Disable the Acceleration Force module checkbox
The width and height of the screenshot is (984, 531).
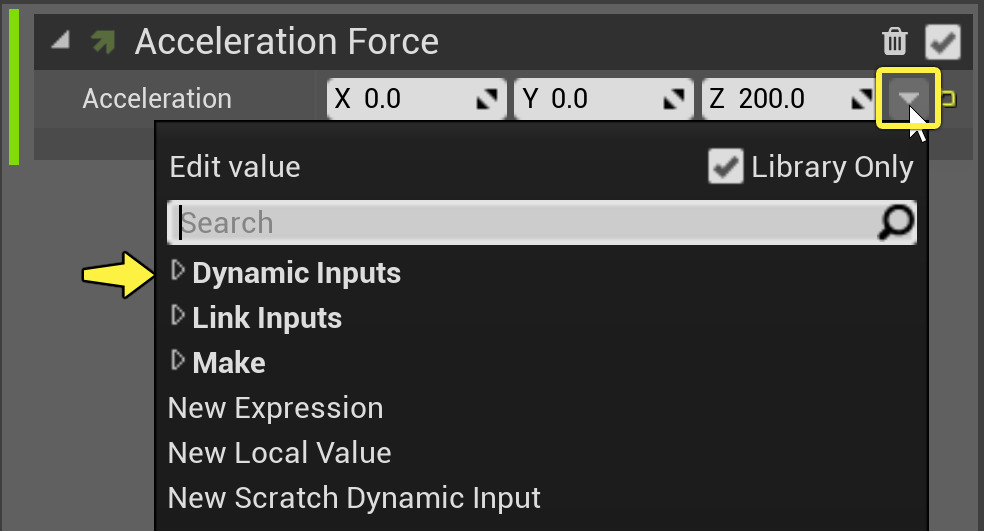pos(943,42)
